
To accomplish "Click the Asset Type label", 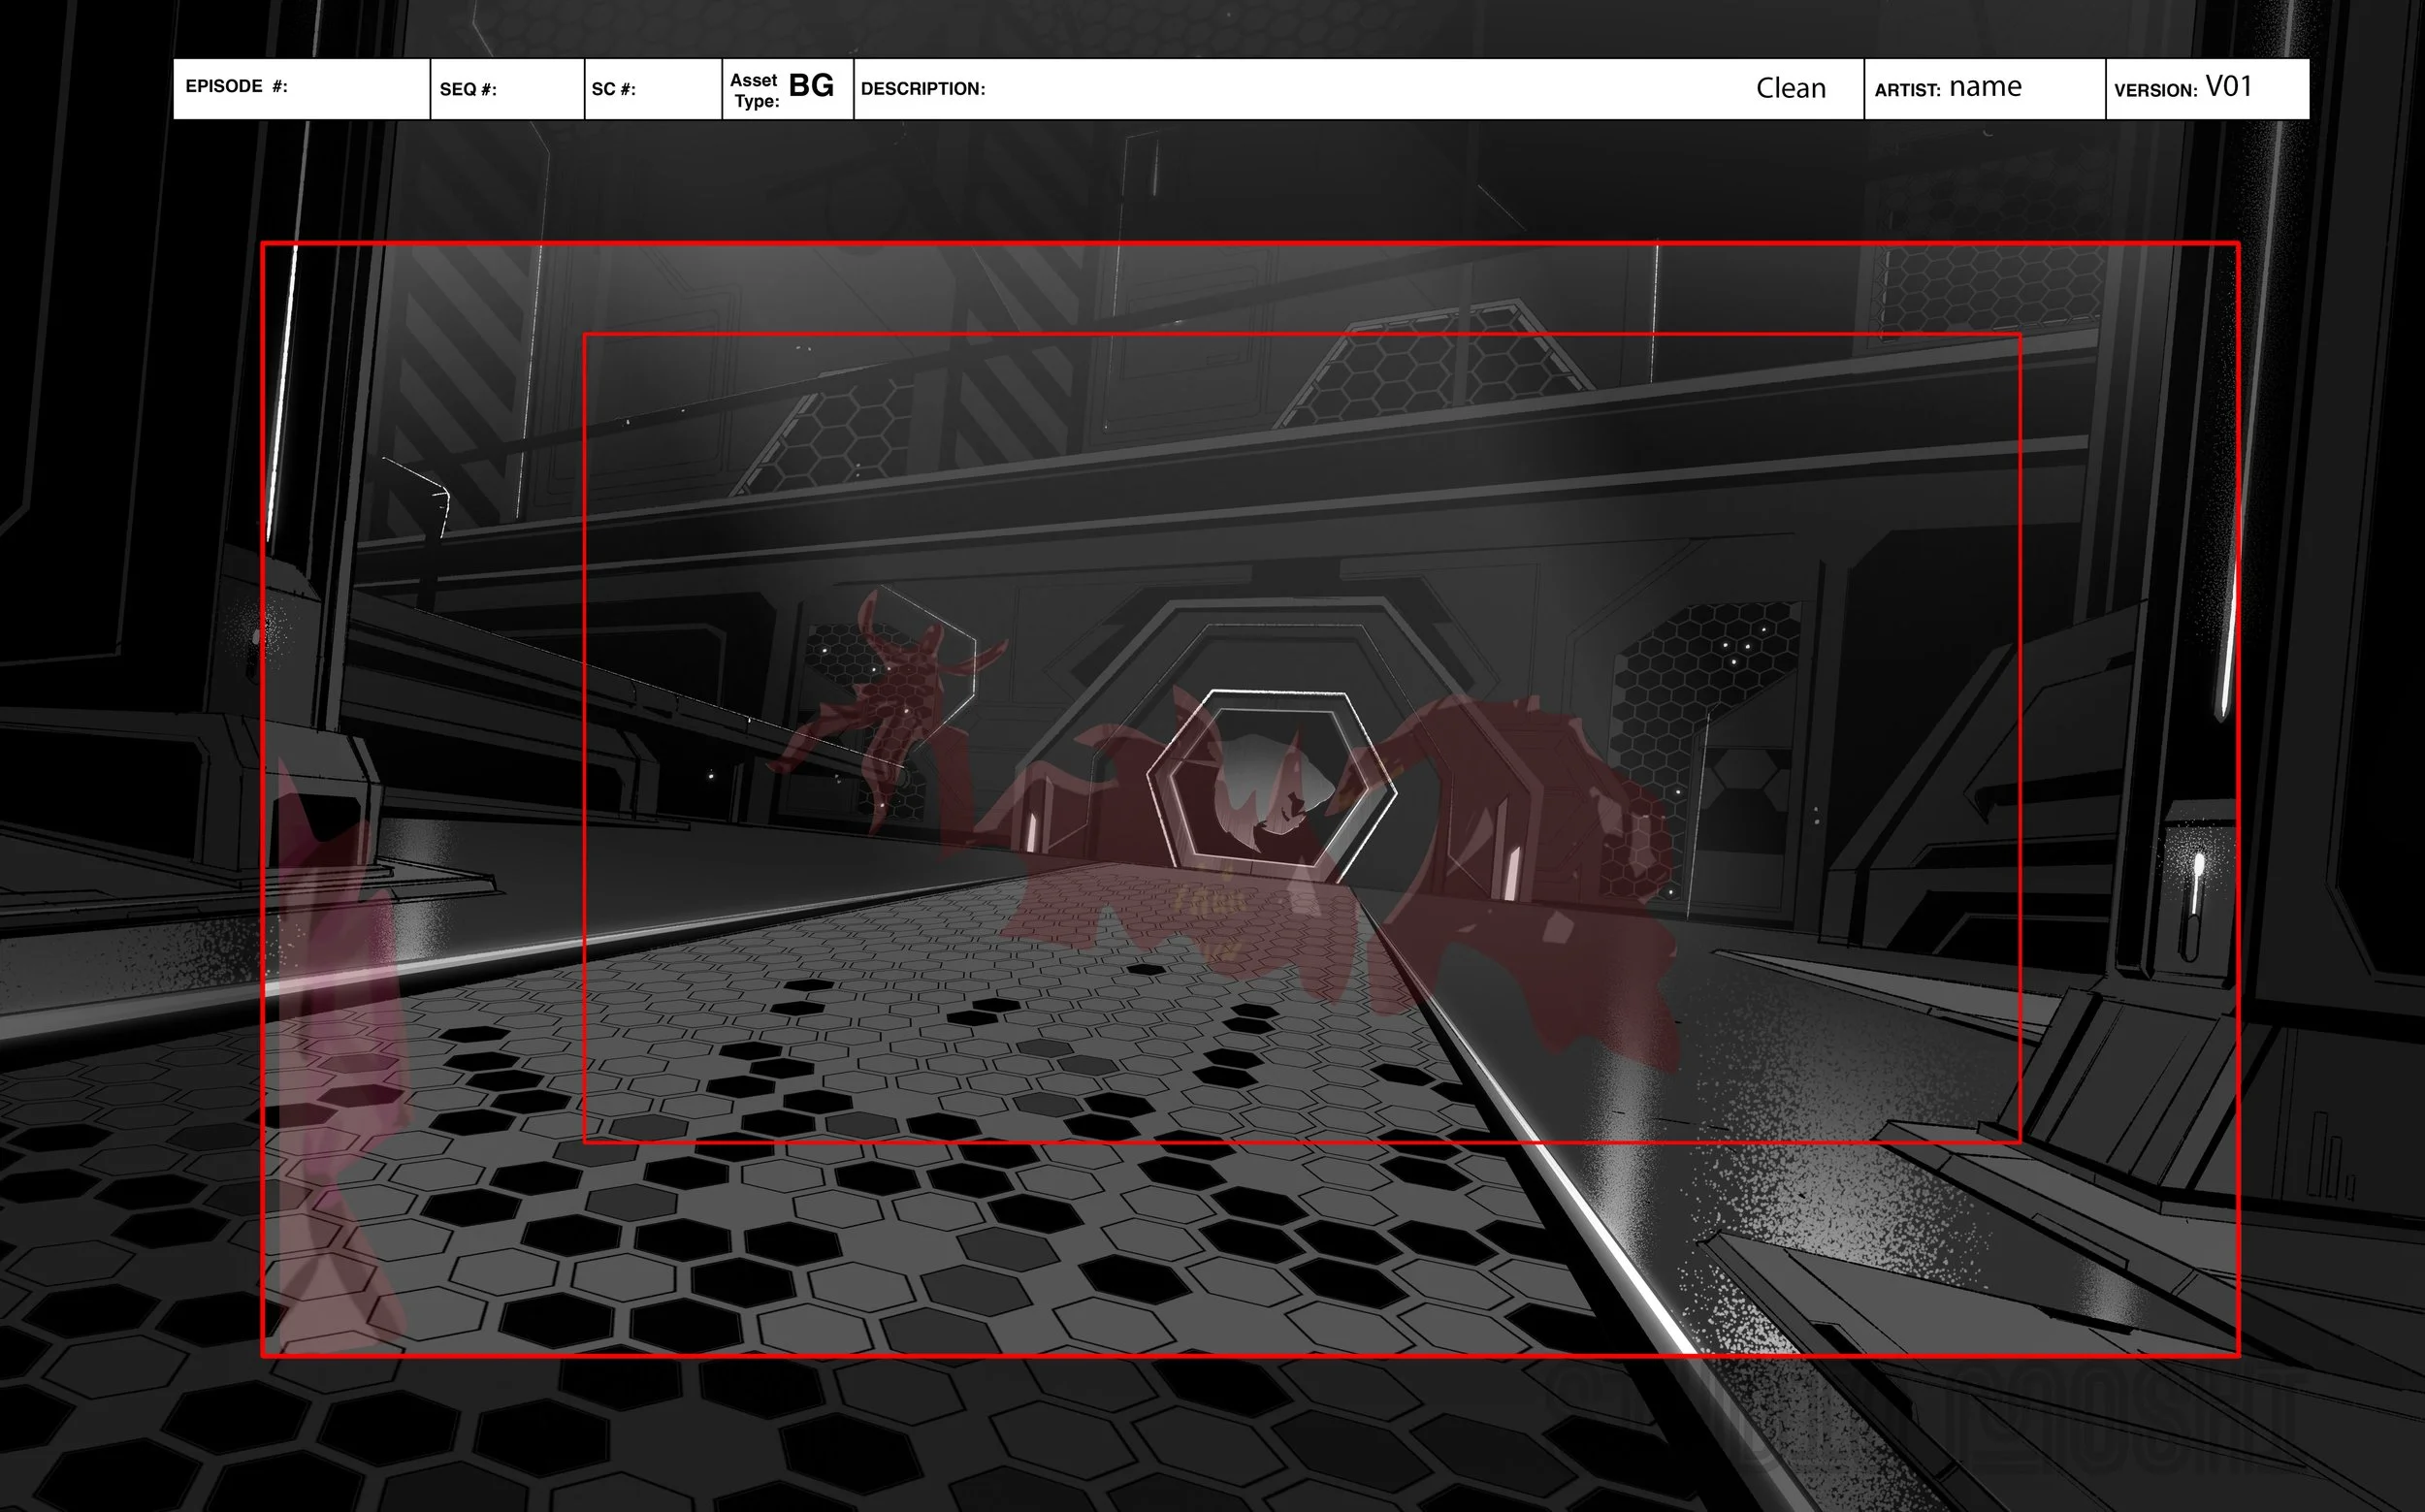I will click(x=754, y=90).
